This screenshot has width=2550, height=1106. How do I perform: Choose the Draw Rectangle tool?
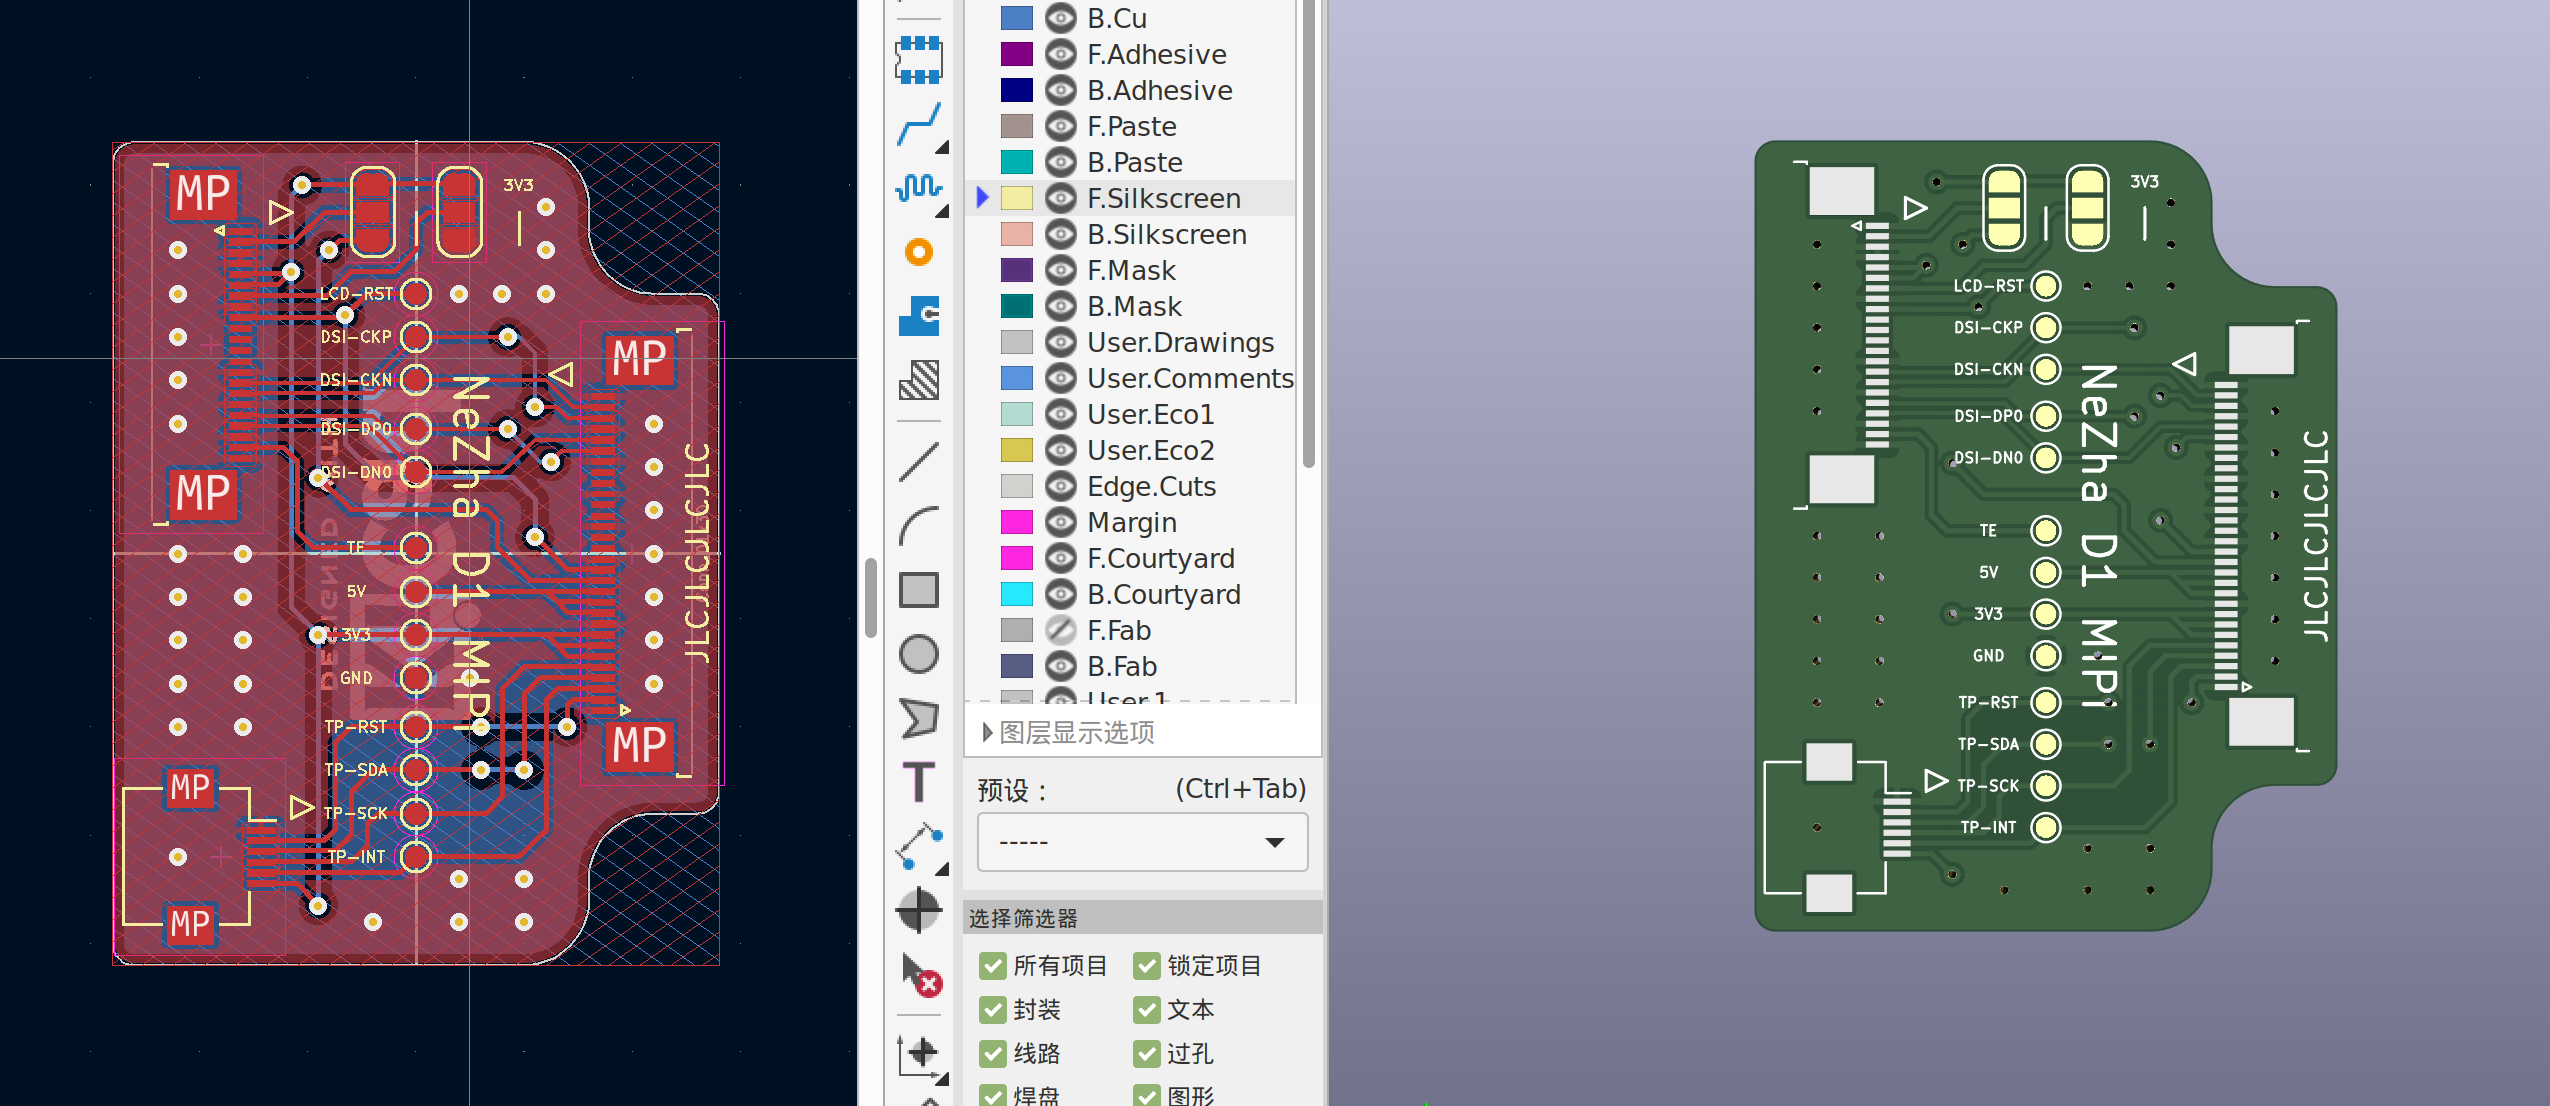919,590
